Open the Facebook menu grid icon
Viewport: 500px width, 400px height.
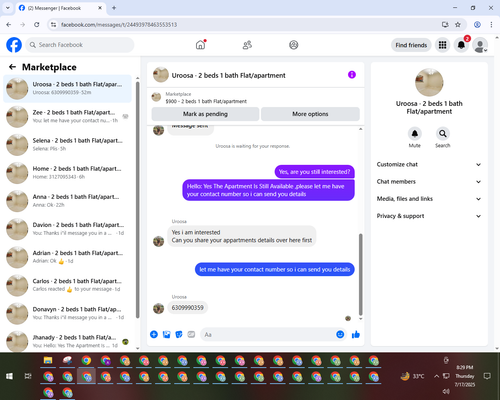tap(442, 45)
